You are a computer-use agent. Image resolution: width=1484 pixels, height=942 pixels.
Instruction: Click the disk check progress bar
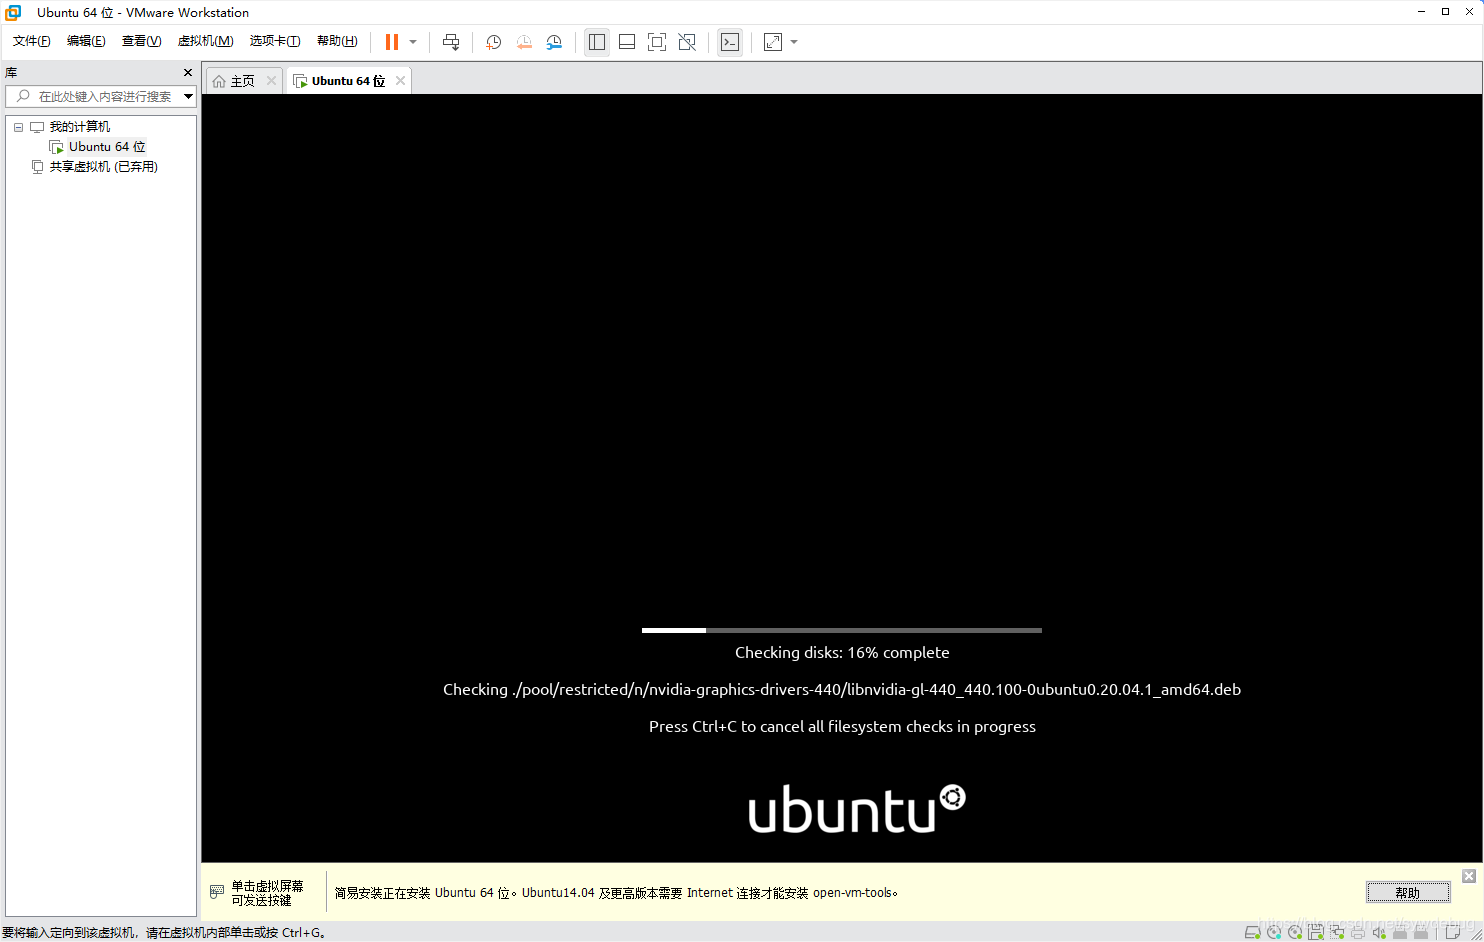point(842,630)
